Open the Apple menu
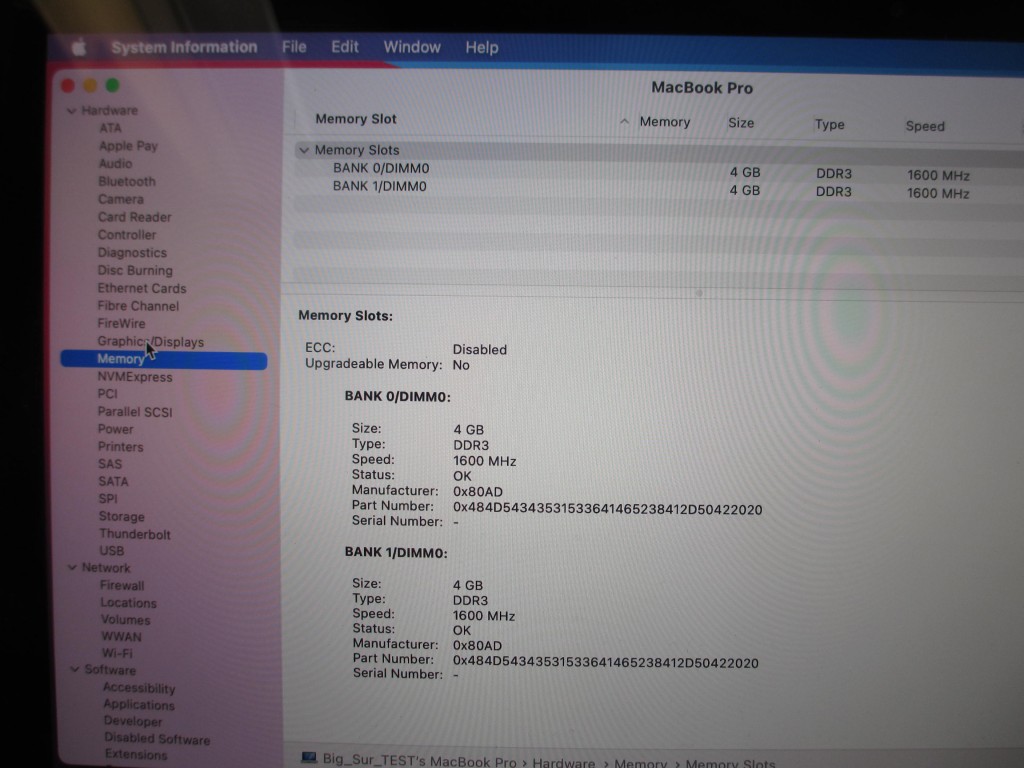This screenshot has height=768, width=1024. click(x=79, y=47)
